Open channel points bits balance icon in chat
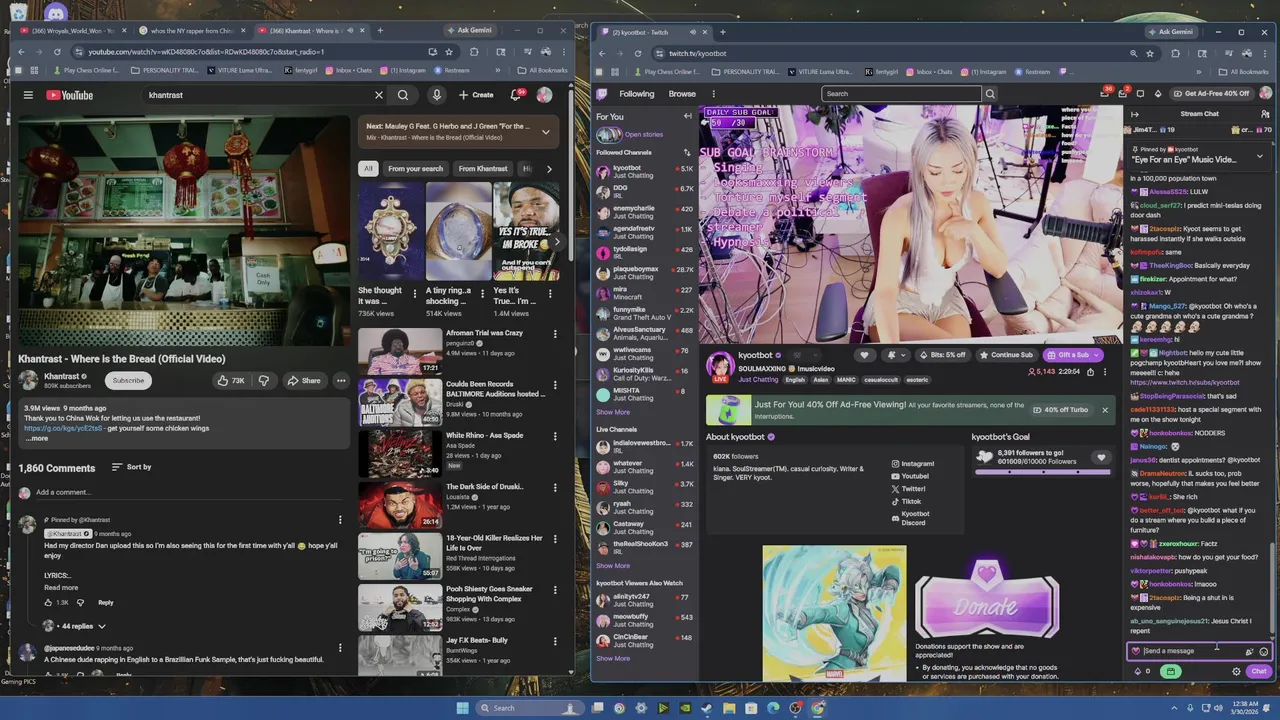Viewport: 1280px width, 720px height. click(1138, 671)
